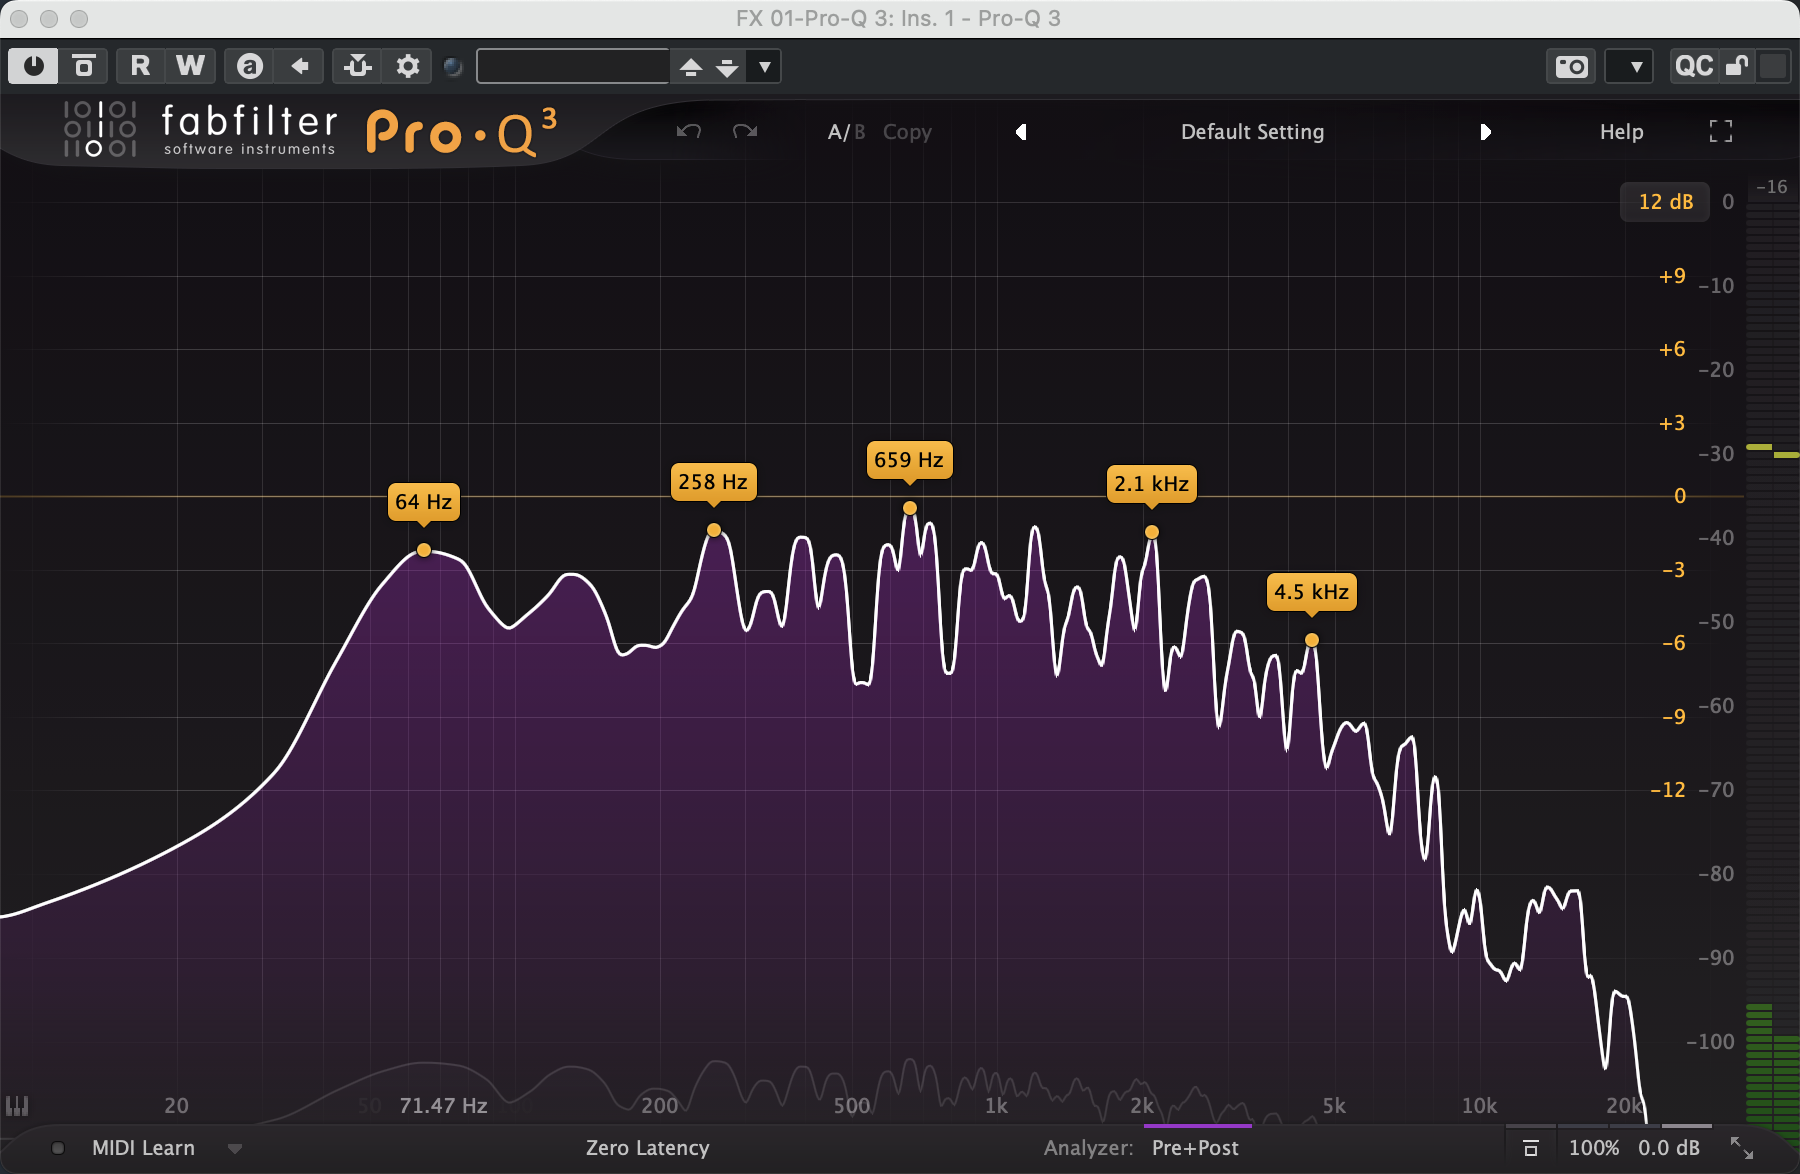Image resolution: width=1800 pixels, height=1174 pixels.
Task: Open the Zero Latency processing mode menu
Action: (x=648, y=1148)
